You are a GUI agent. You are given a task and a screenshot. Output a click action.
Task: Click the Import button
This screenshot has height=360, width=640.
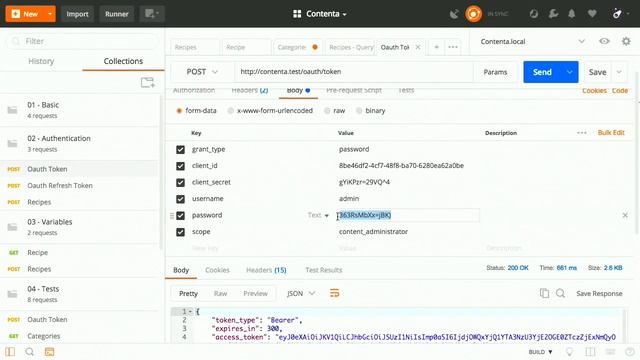(77, 14)
